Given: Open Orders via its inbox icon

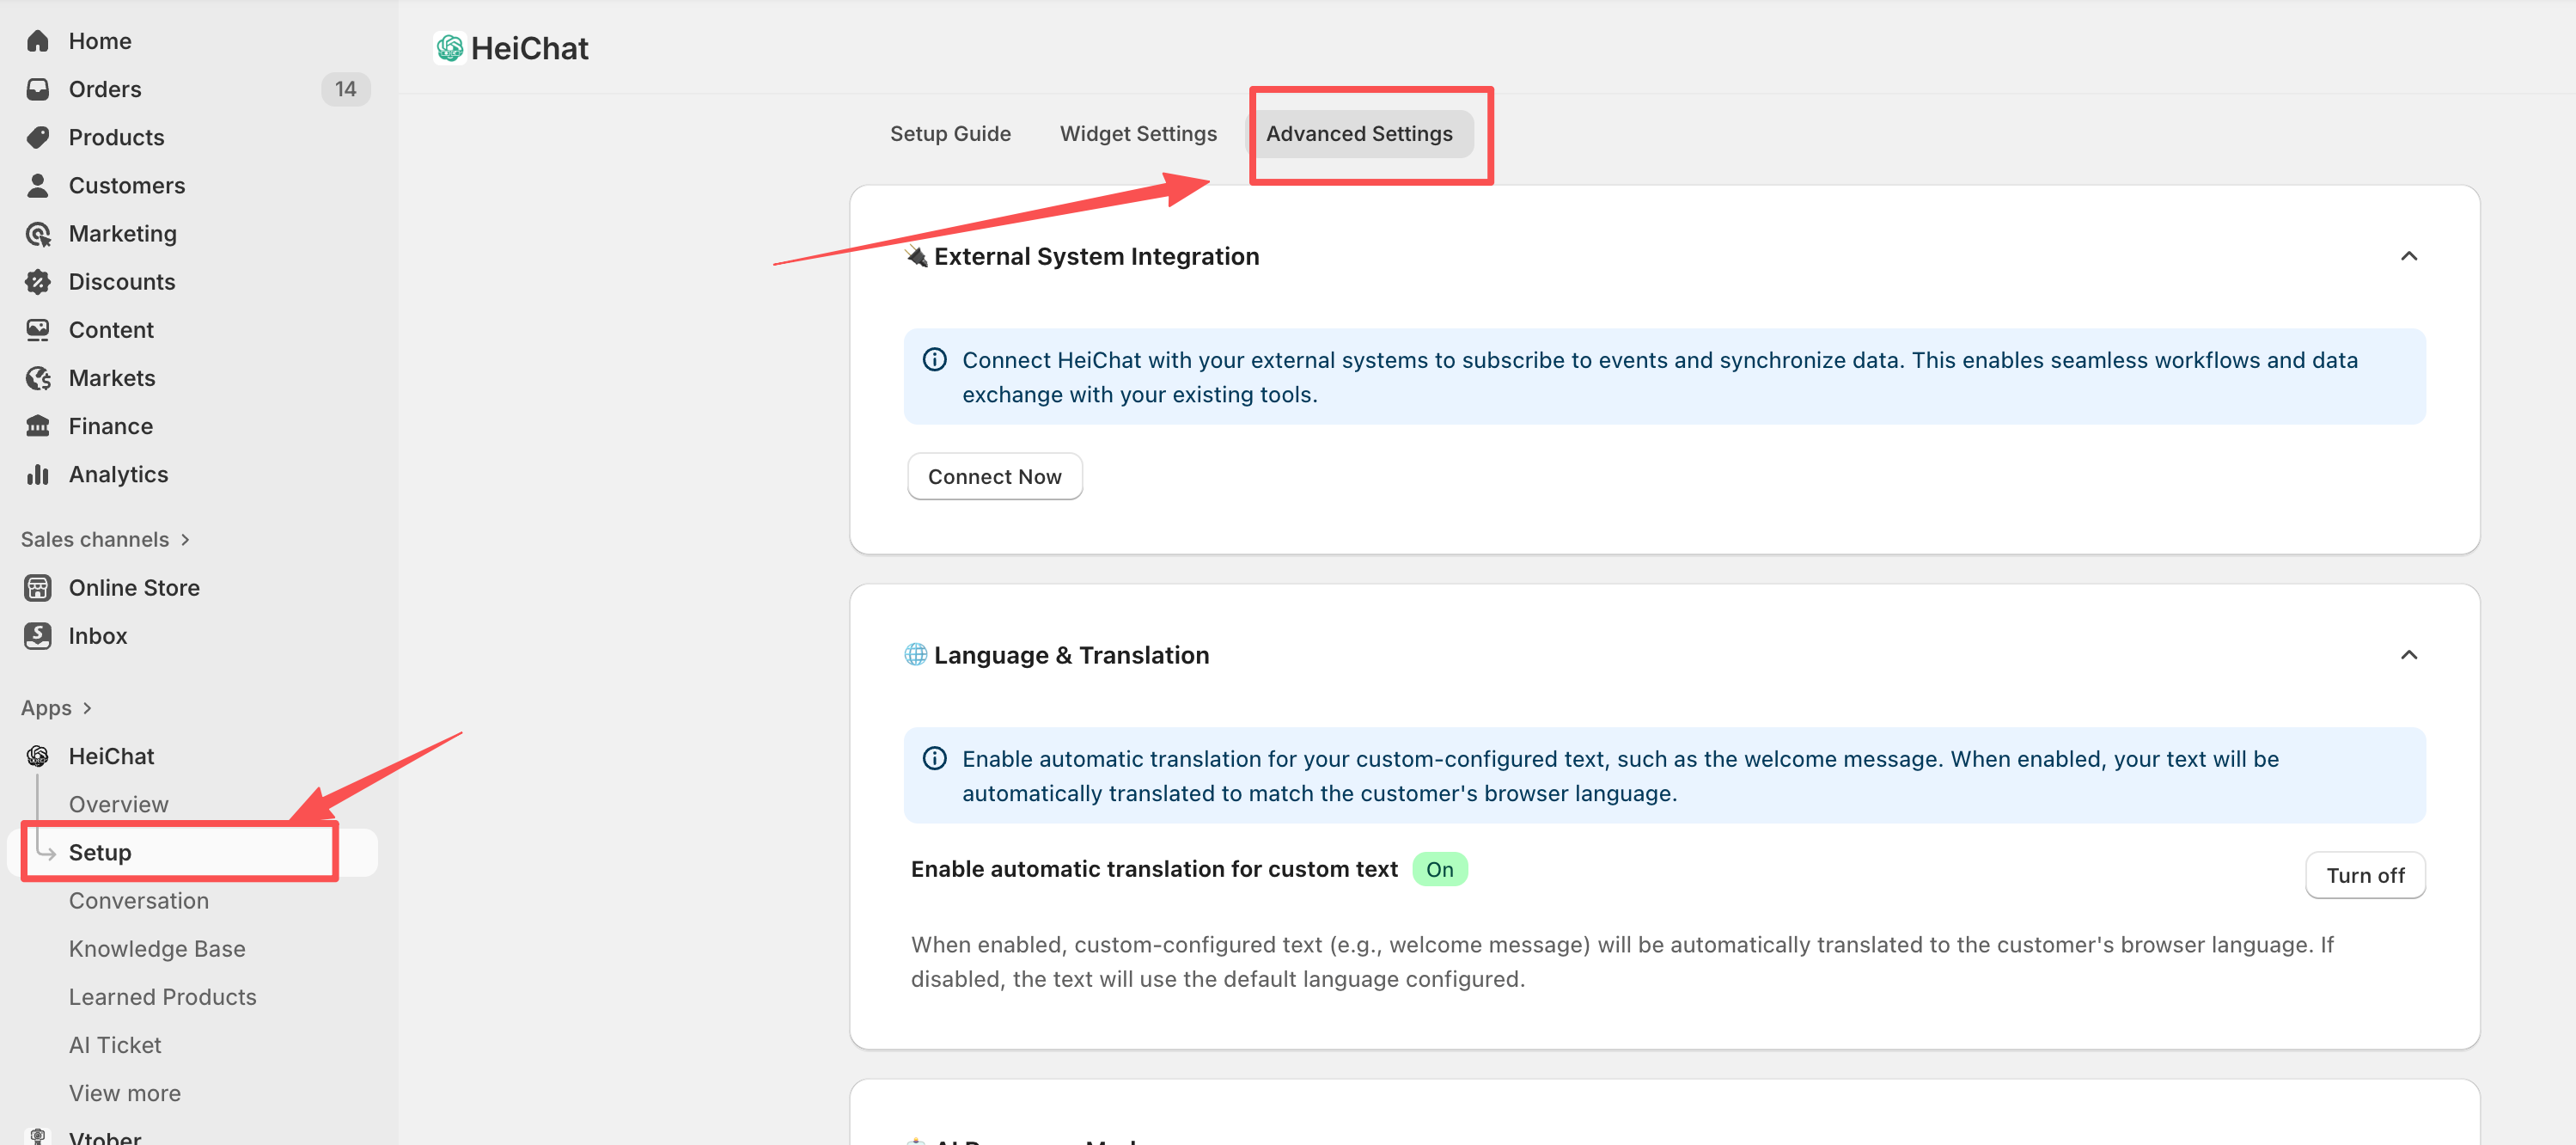Looking at the screenshot, I should click(38, 89).
